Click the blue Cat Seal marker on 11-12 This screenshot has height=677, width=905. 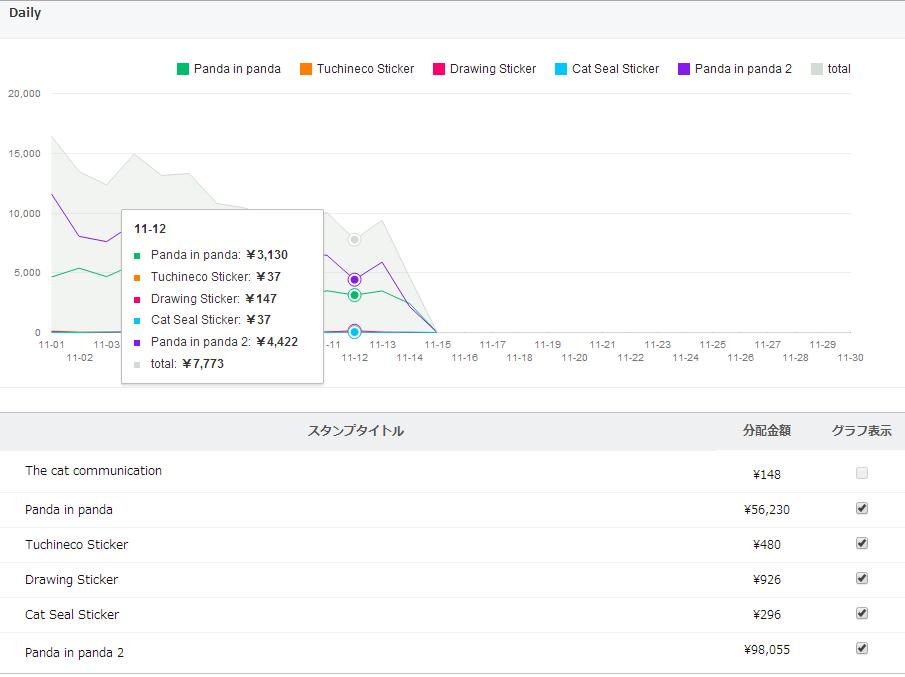pos(354,332)
